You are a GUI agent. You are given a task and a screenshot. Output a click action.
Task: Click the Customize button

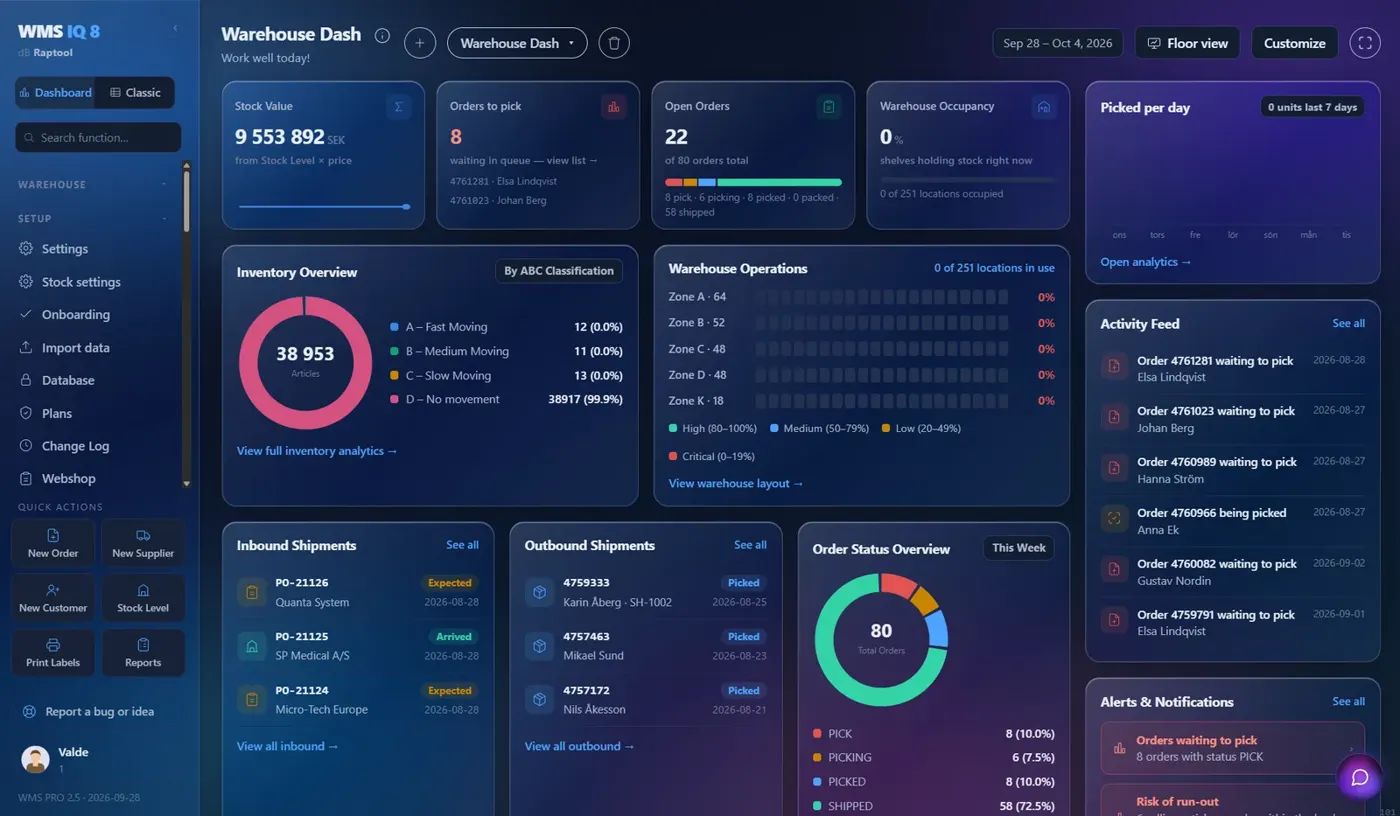1295,43
